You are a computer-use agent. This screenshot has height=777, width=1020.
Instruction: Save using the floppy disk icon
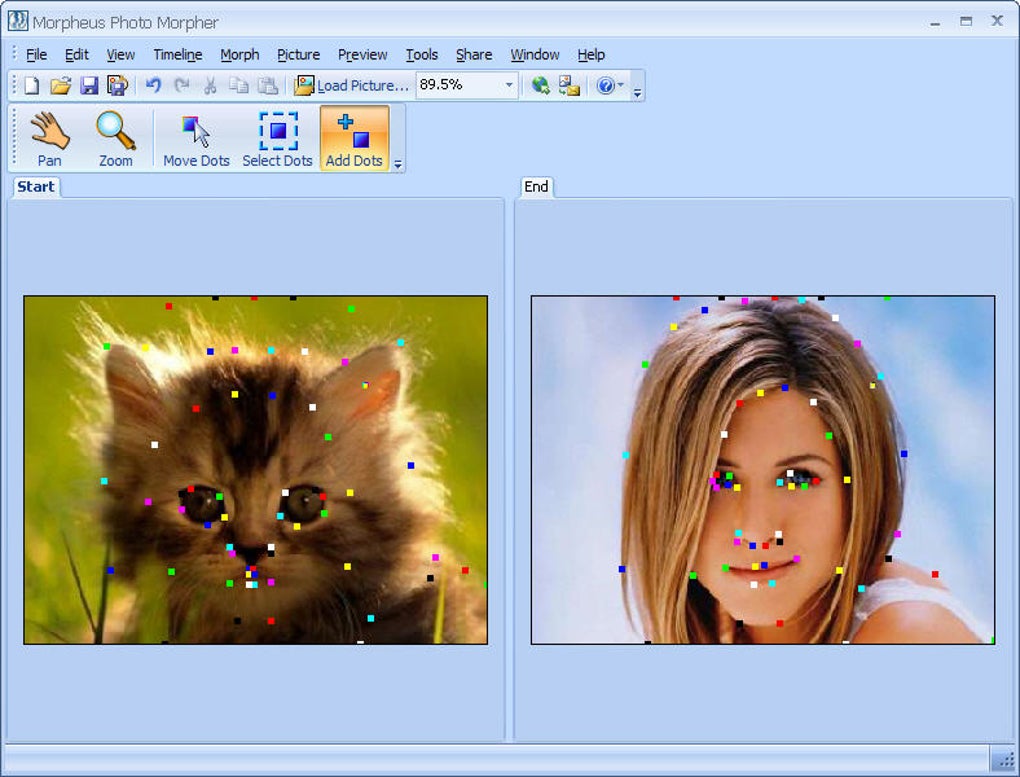coord(89,85)
